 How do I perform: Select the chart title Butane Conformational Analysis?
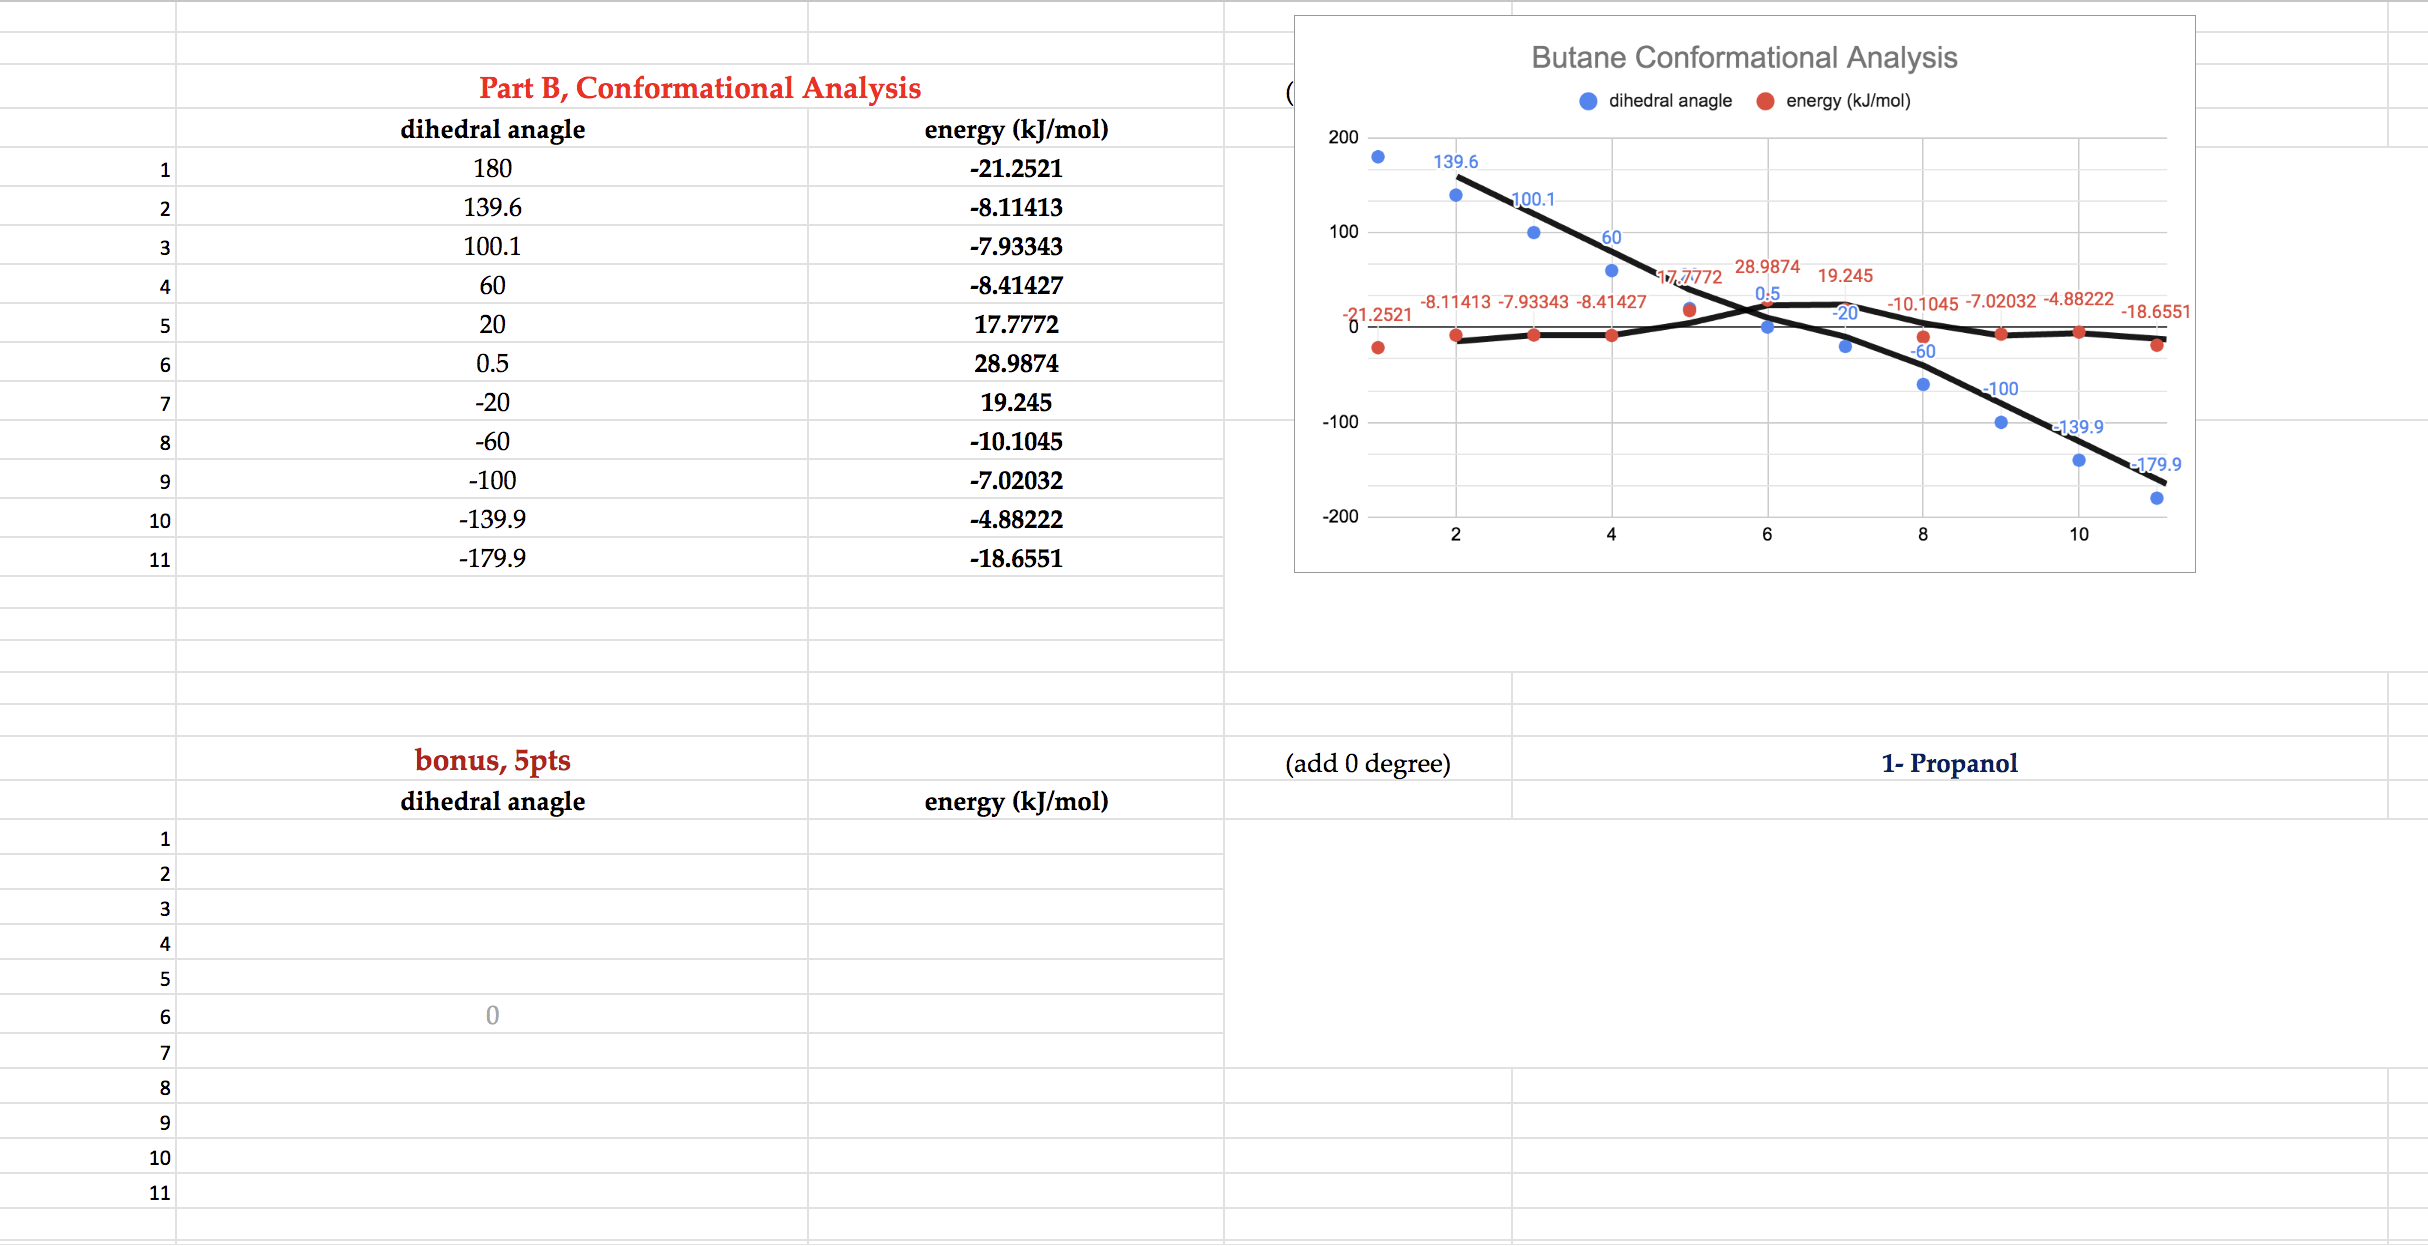pos(1744,58)
